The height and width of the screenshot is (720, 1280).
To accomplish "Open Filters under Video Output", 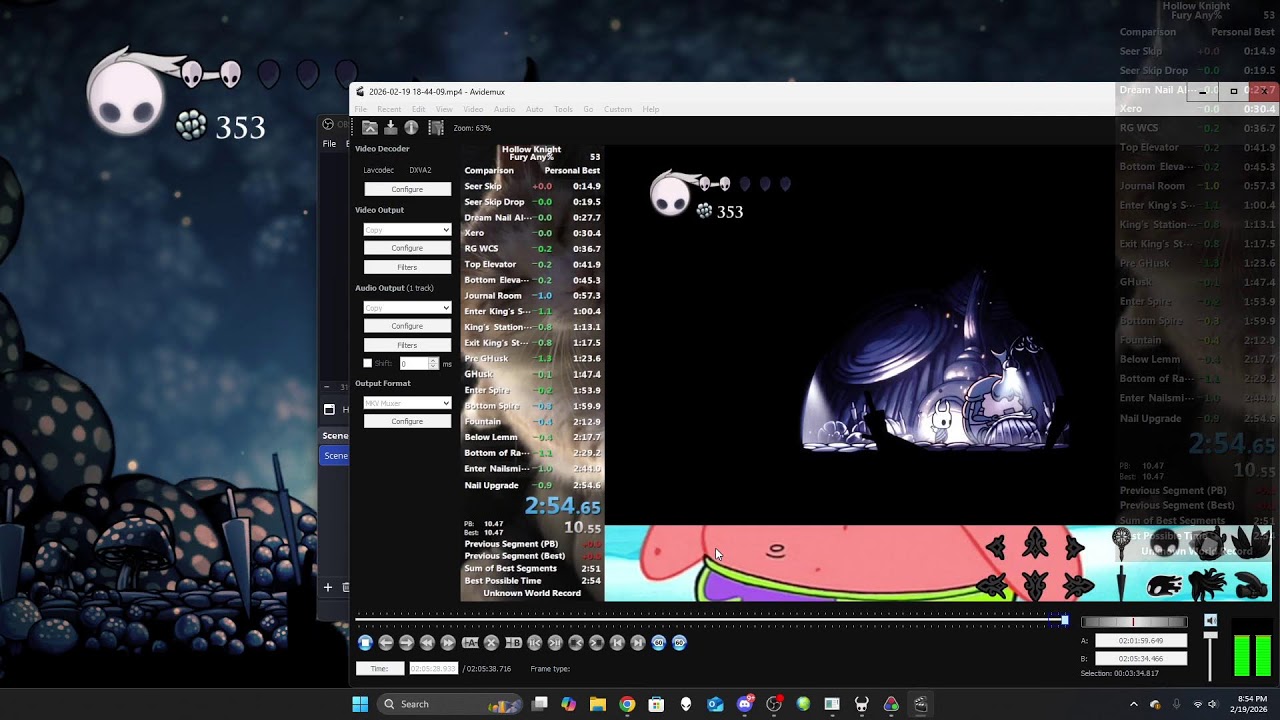I will pos(407,267).
